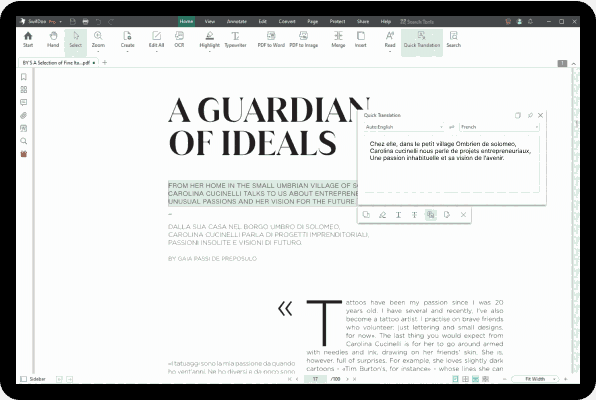Expand the Highlight dropdown arrow
The height and width of the screenshot is (400, 596).
pos(209,51)
